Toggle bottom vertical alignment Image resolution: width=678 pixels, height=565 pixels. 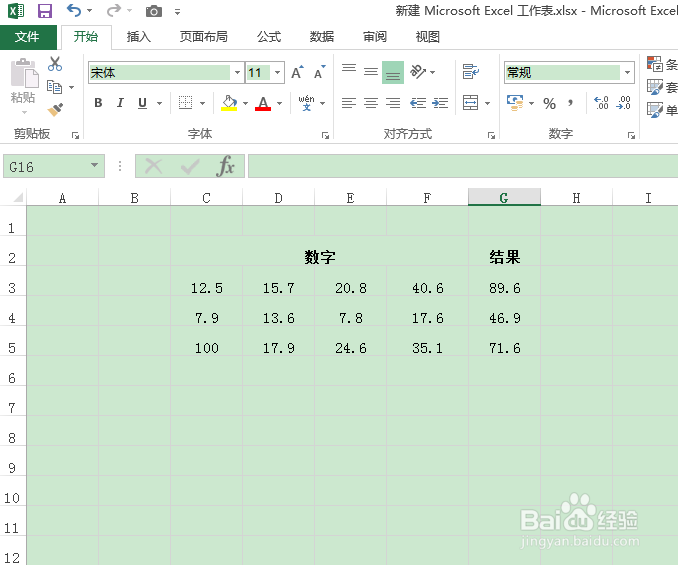pos(393,72)
